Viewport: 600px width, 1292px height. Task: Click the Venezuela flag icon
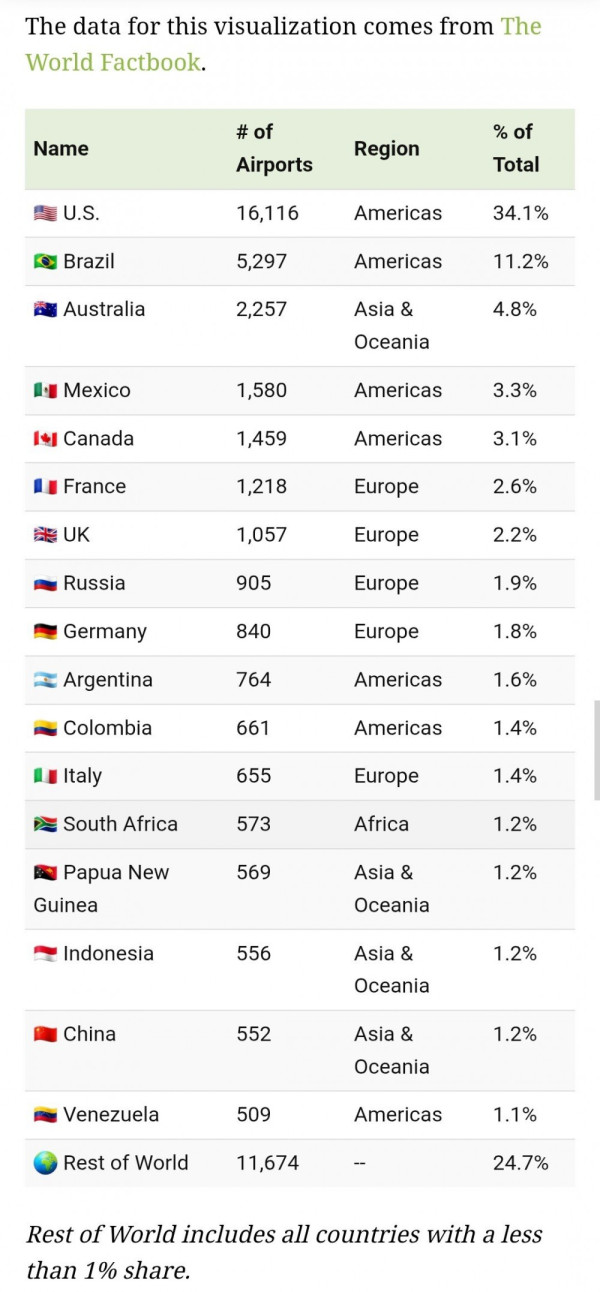tap(45, 1115)
